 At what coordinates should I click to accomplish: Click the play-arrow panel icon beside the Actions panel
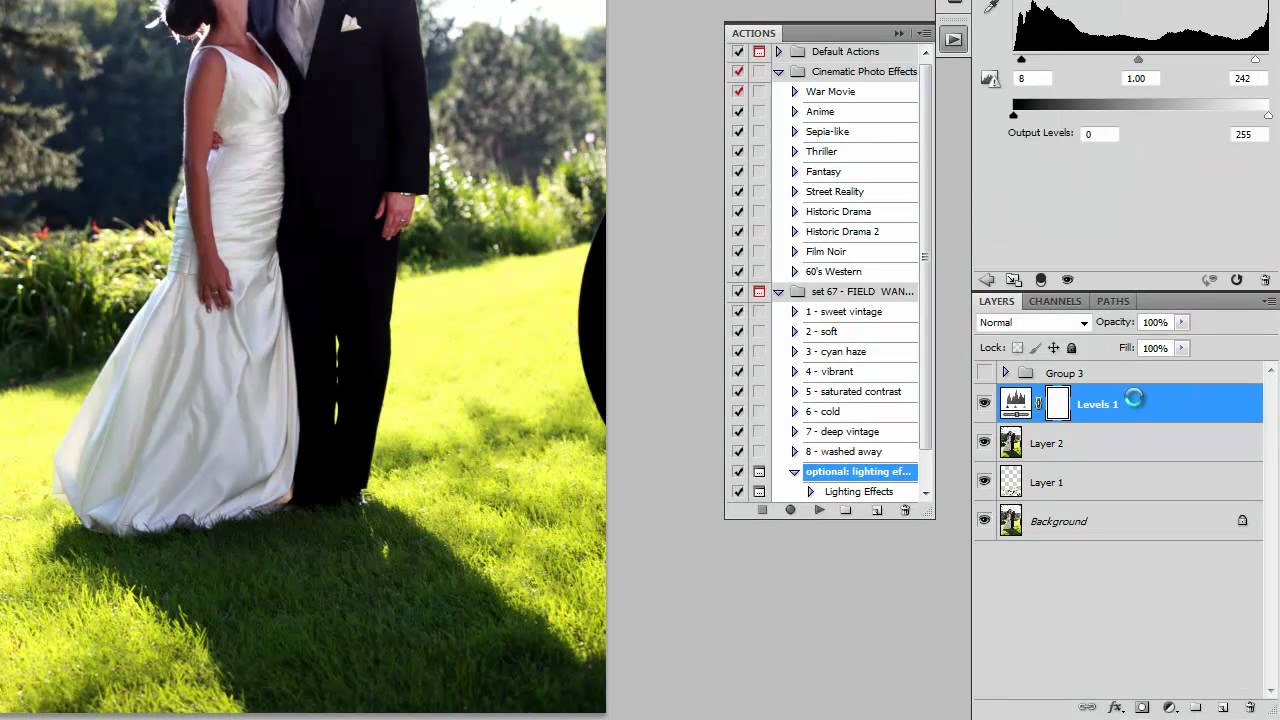click(x=953, y=40)
